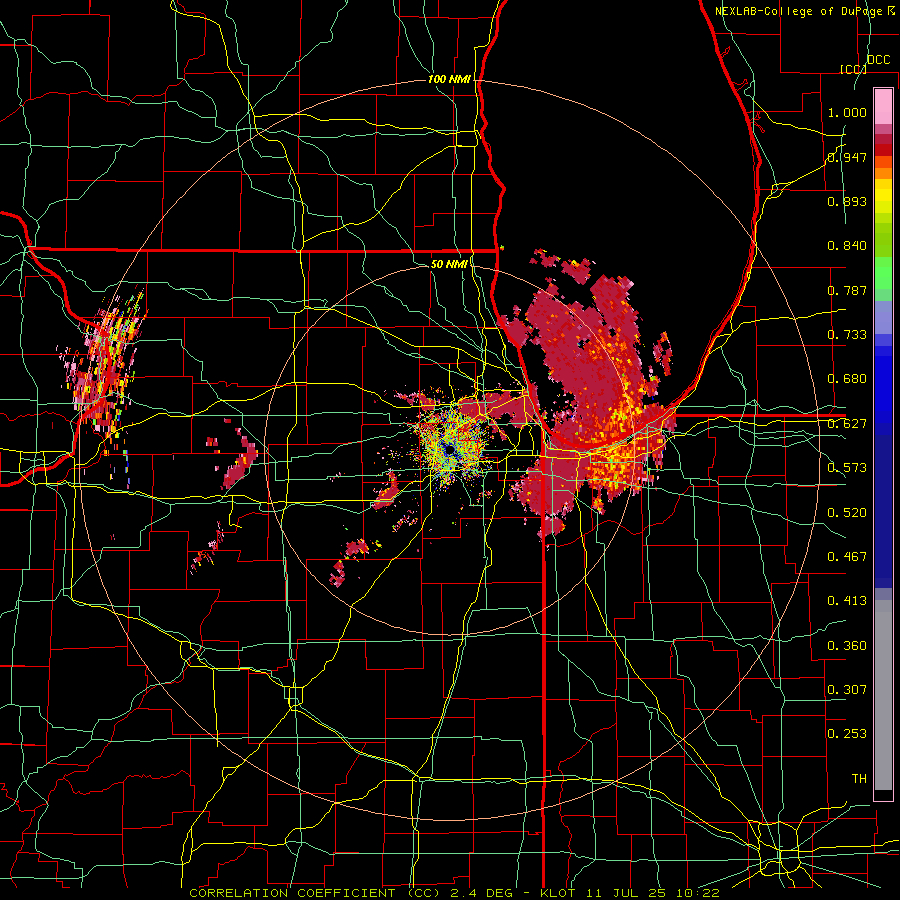900x900 pixels.
Task: Click the 0.360 scale label
Action: tap(847, 646)
